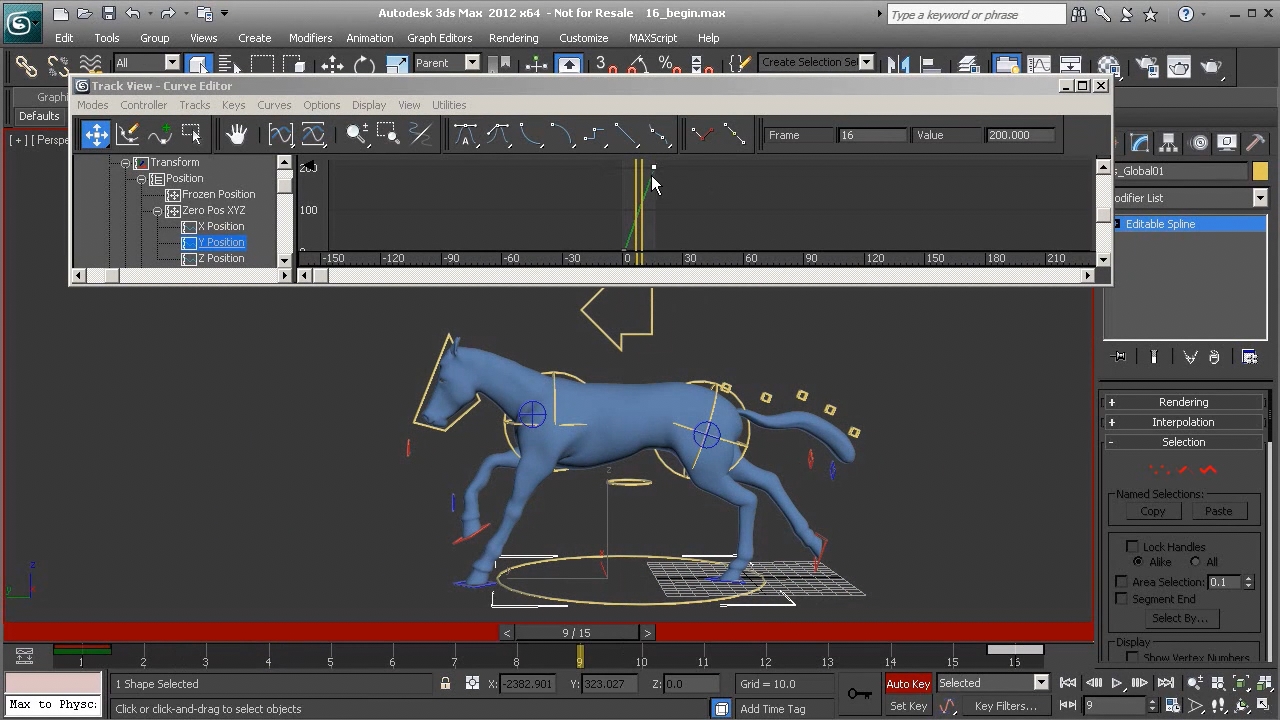Select the Move Keys tool in Curve Editor
The width and height of the screenshot is (1280, 720).
(96, 134)
